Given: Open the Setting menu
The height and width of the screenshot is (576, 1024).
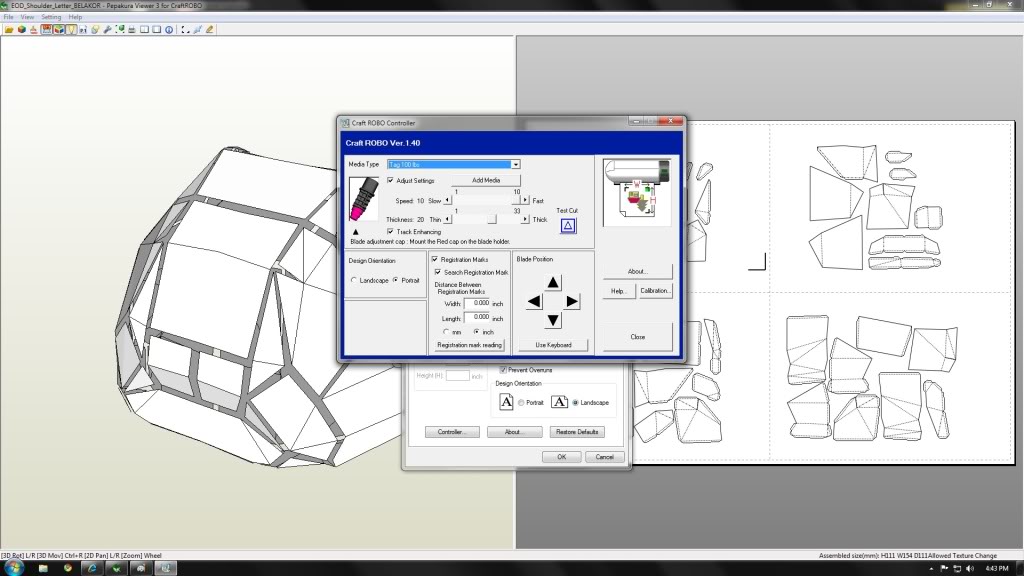Looking at the screenshot, I should (x=51, y=17).
